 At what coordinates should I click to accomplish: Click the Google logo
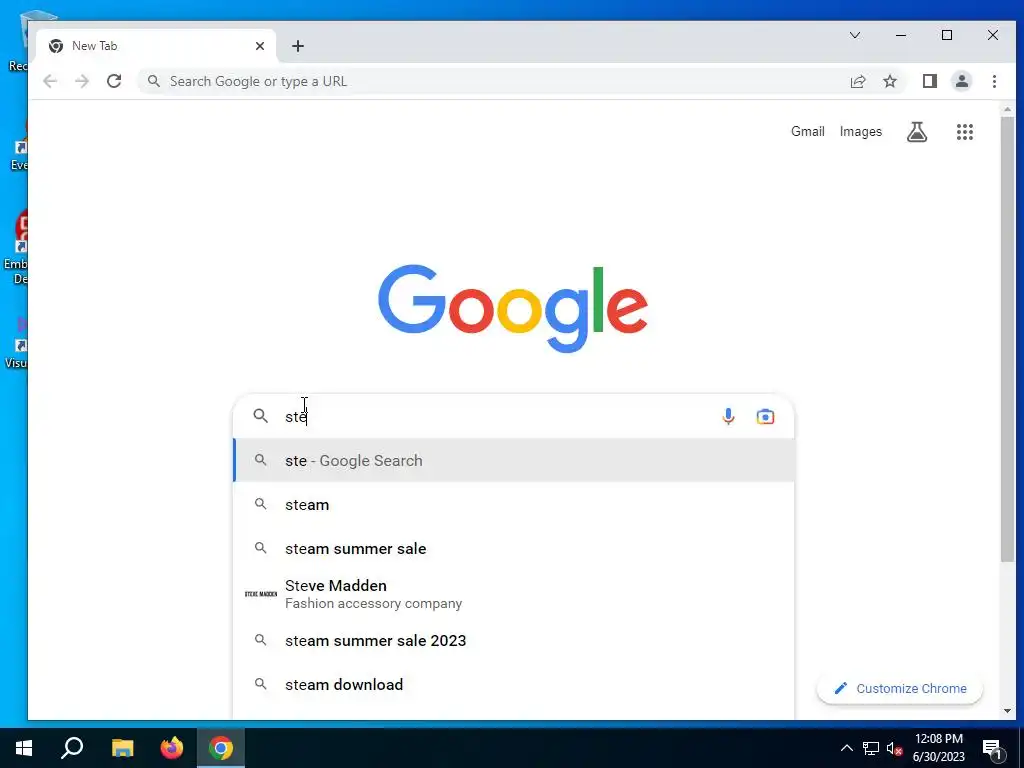coord(513,308)
